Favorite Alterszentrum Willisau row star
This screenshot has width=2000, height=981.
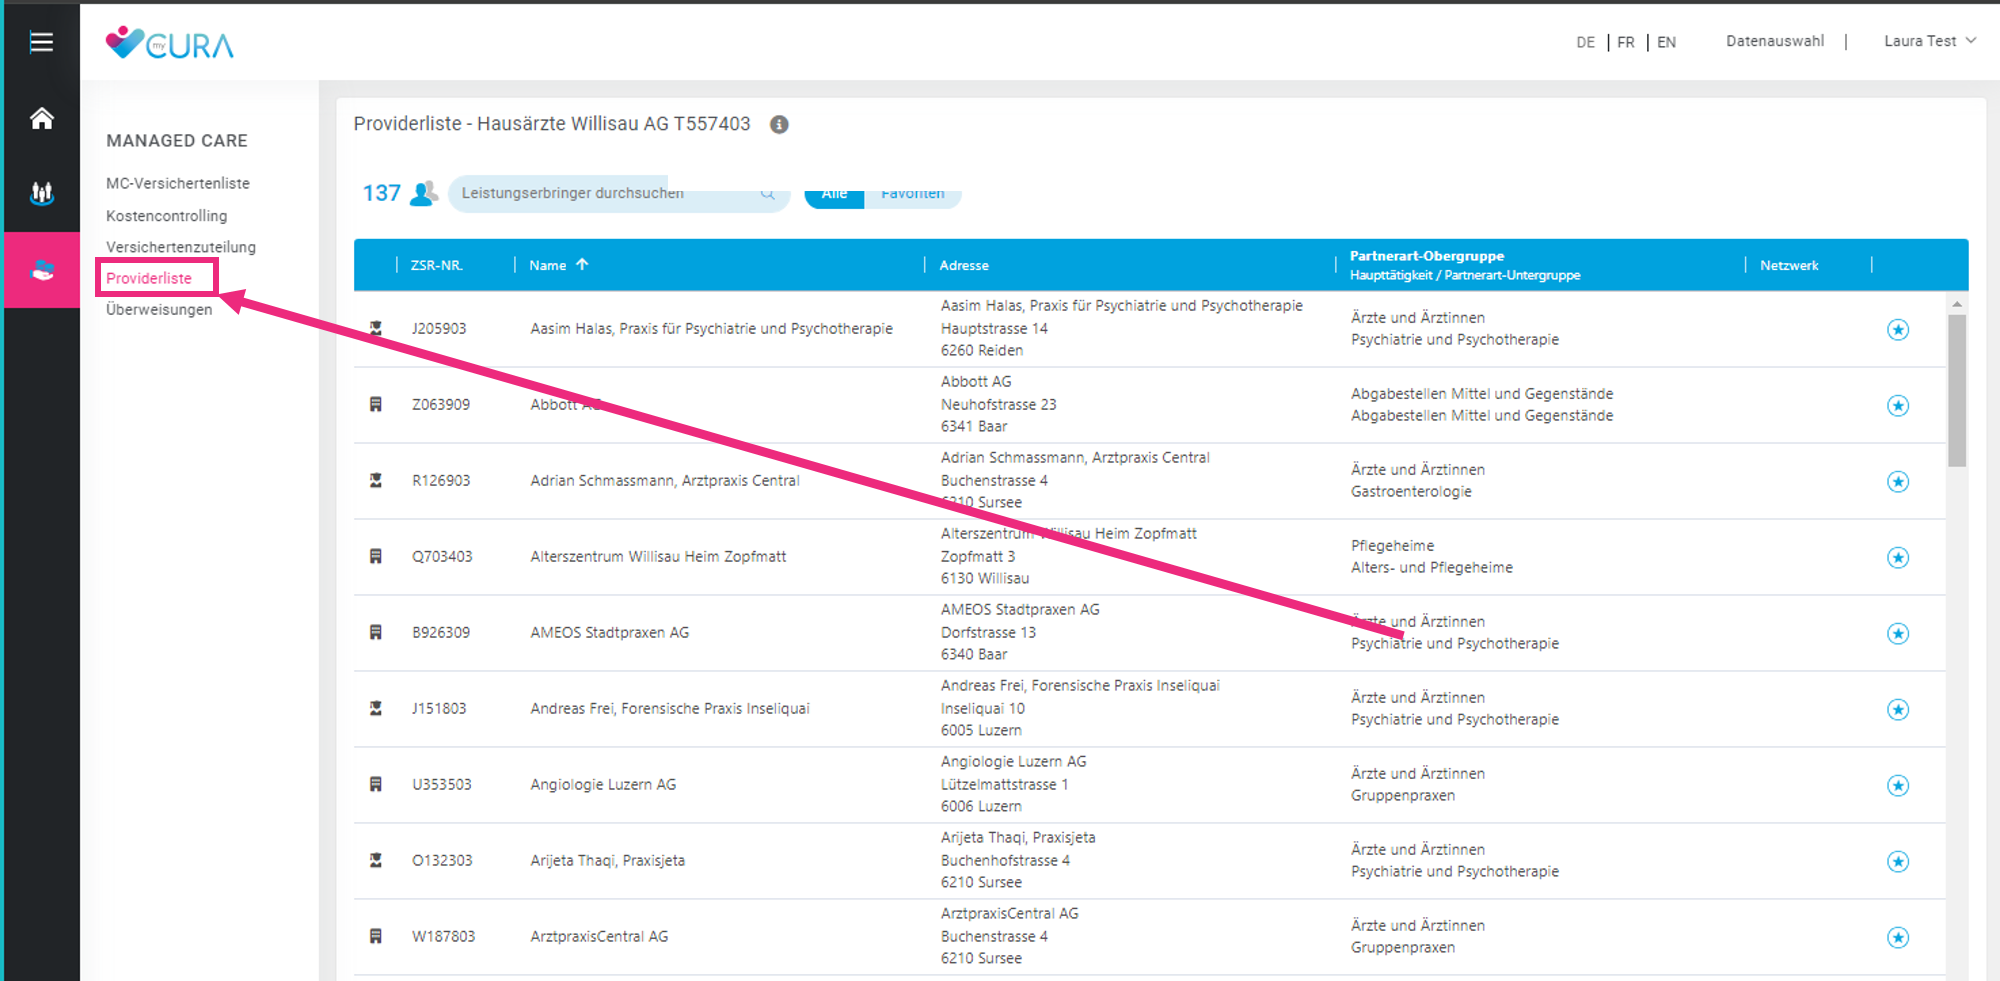click(1897, 557)
